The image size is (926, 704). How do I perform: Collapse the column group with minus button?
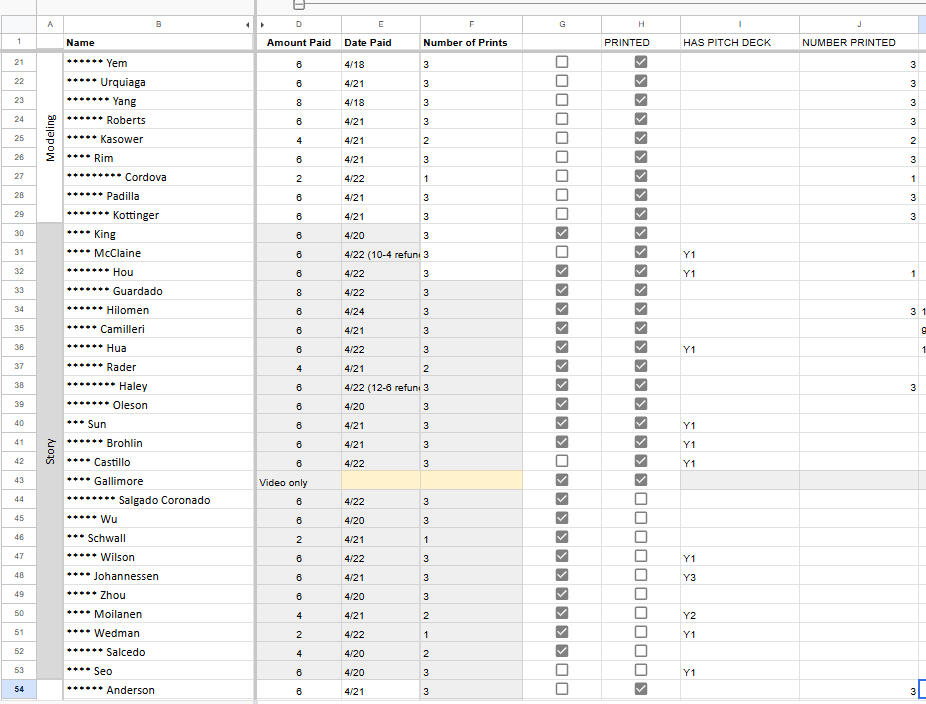[x=298, y=5]
